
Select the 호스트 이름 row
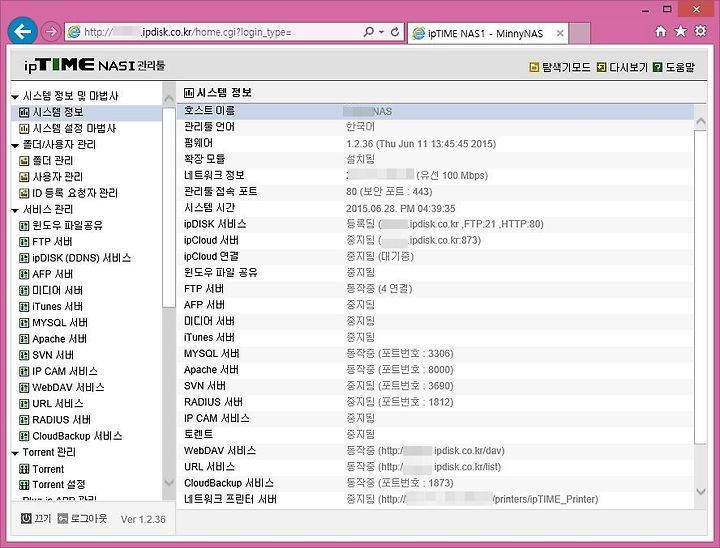(x=435, y=111)
